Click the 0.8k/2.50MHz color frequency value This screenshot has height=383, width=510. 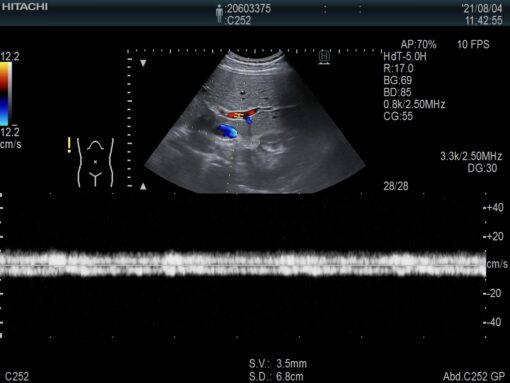pyautogui.click(x=414, y=104)
